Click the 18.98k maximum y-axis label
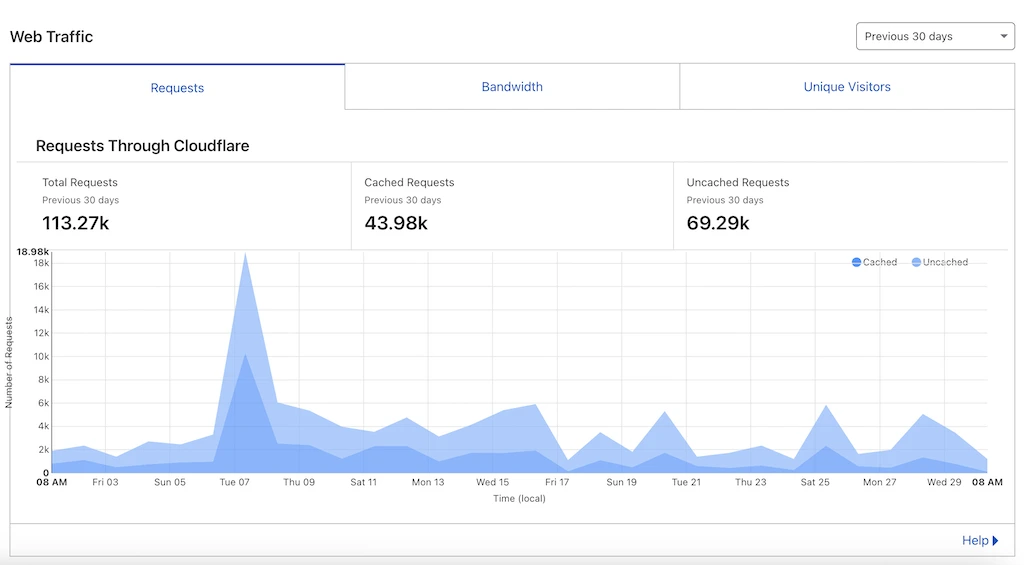Viewport: 1024px width, 565px height. coord(33,252)
